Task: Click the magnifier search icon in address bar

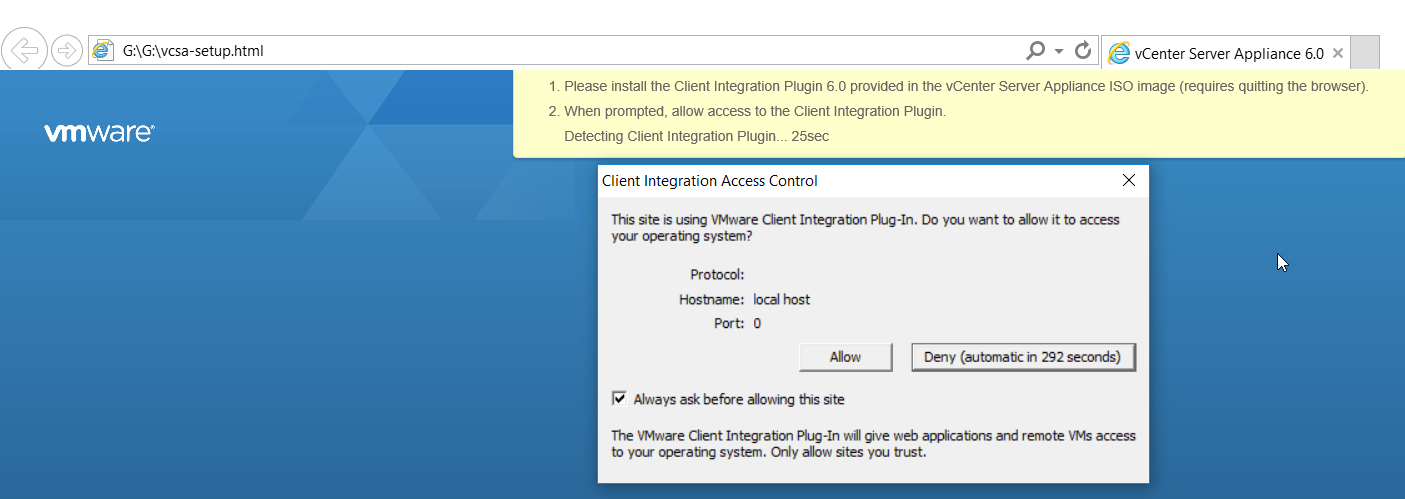Action: 1036,51
